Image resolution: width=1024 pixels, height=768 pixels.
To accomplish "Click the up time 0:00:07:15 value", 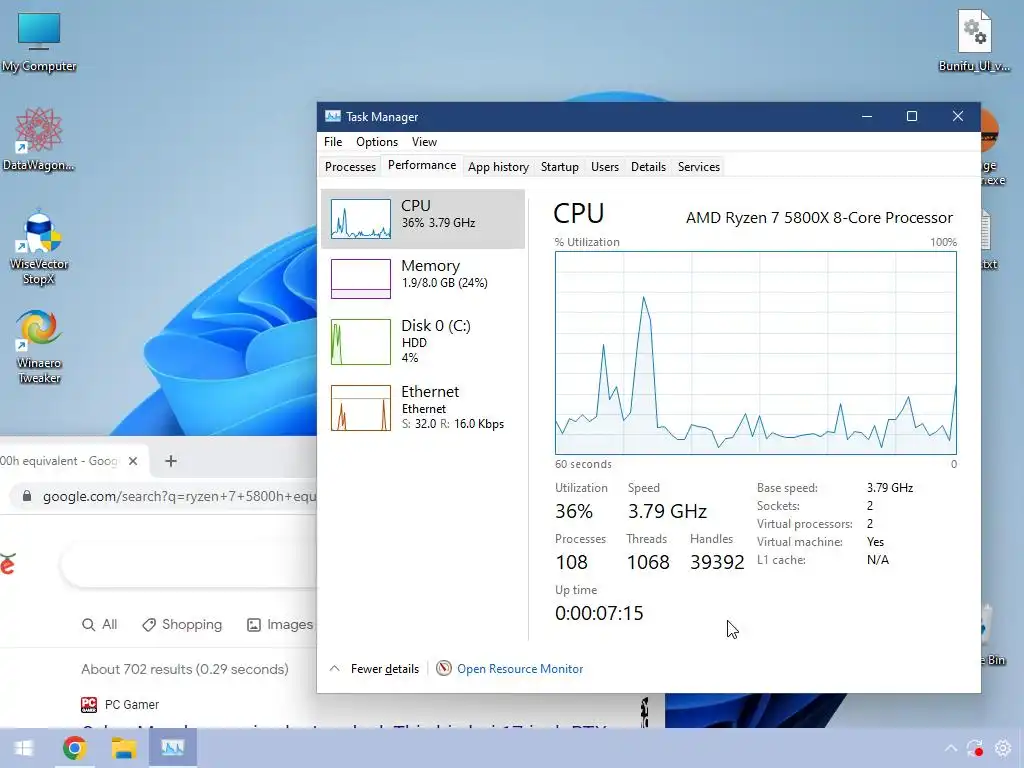I will click(x=599, y=613).
